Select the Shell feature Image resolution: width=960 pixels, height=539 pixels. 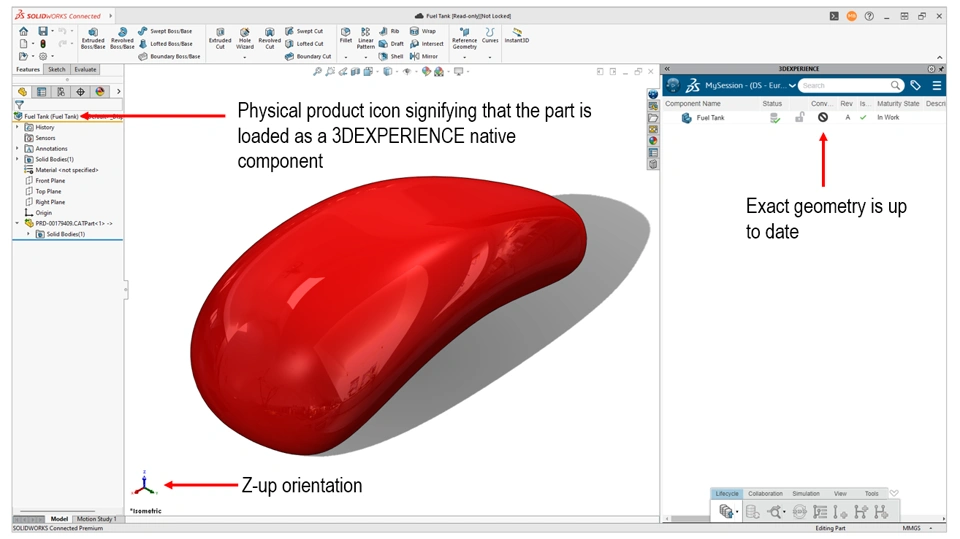coord(391,56)
